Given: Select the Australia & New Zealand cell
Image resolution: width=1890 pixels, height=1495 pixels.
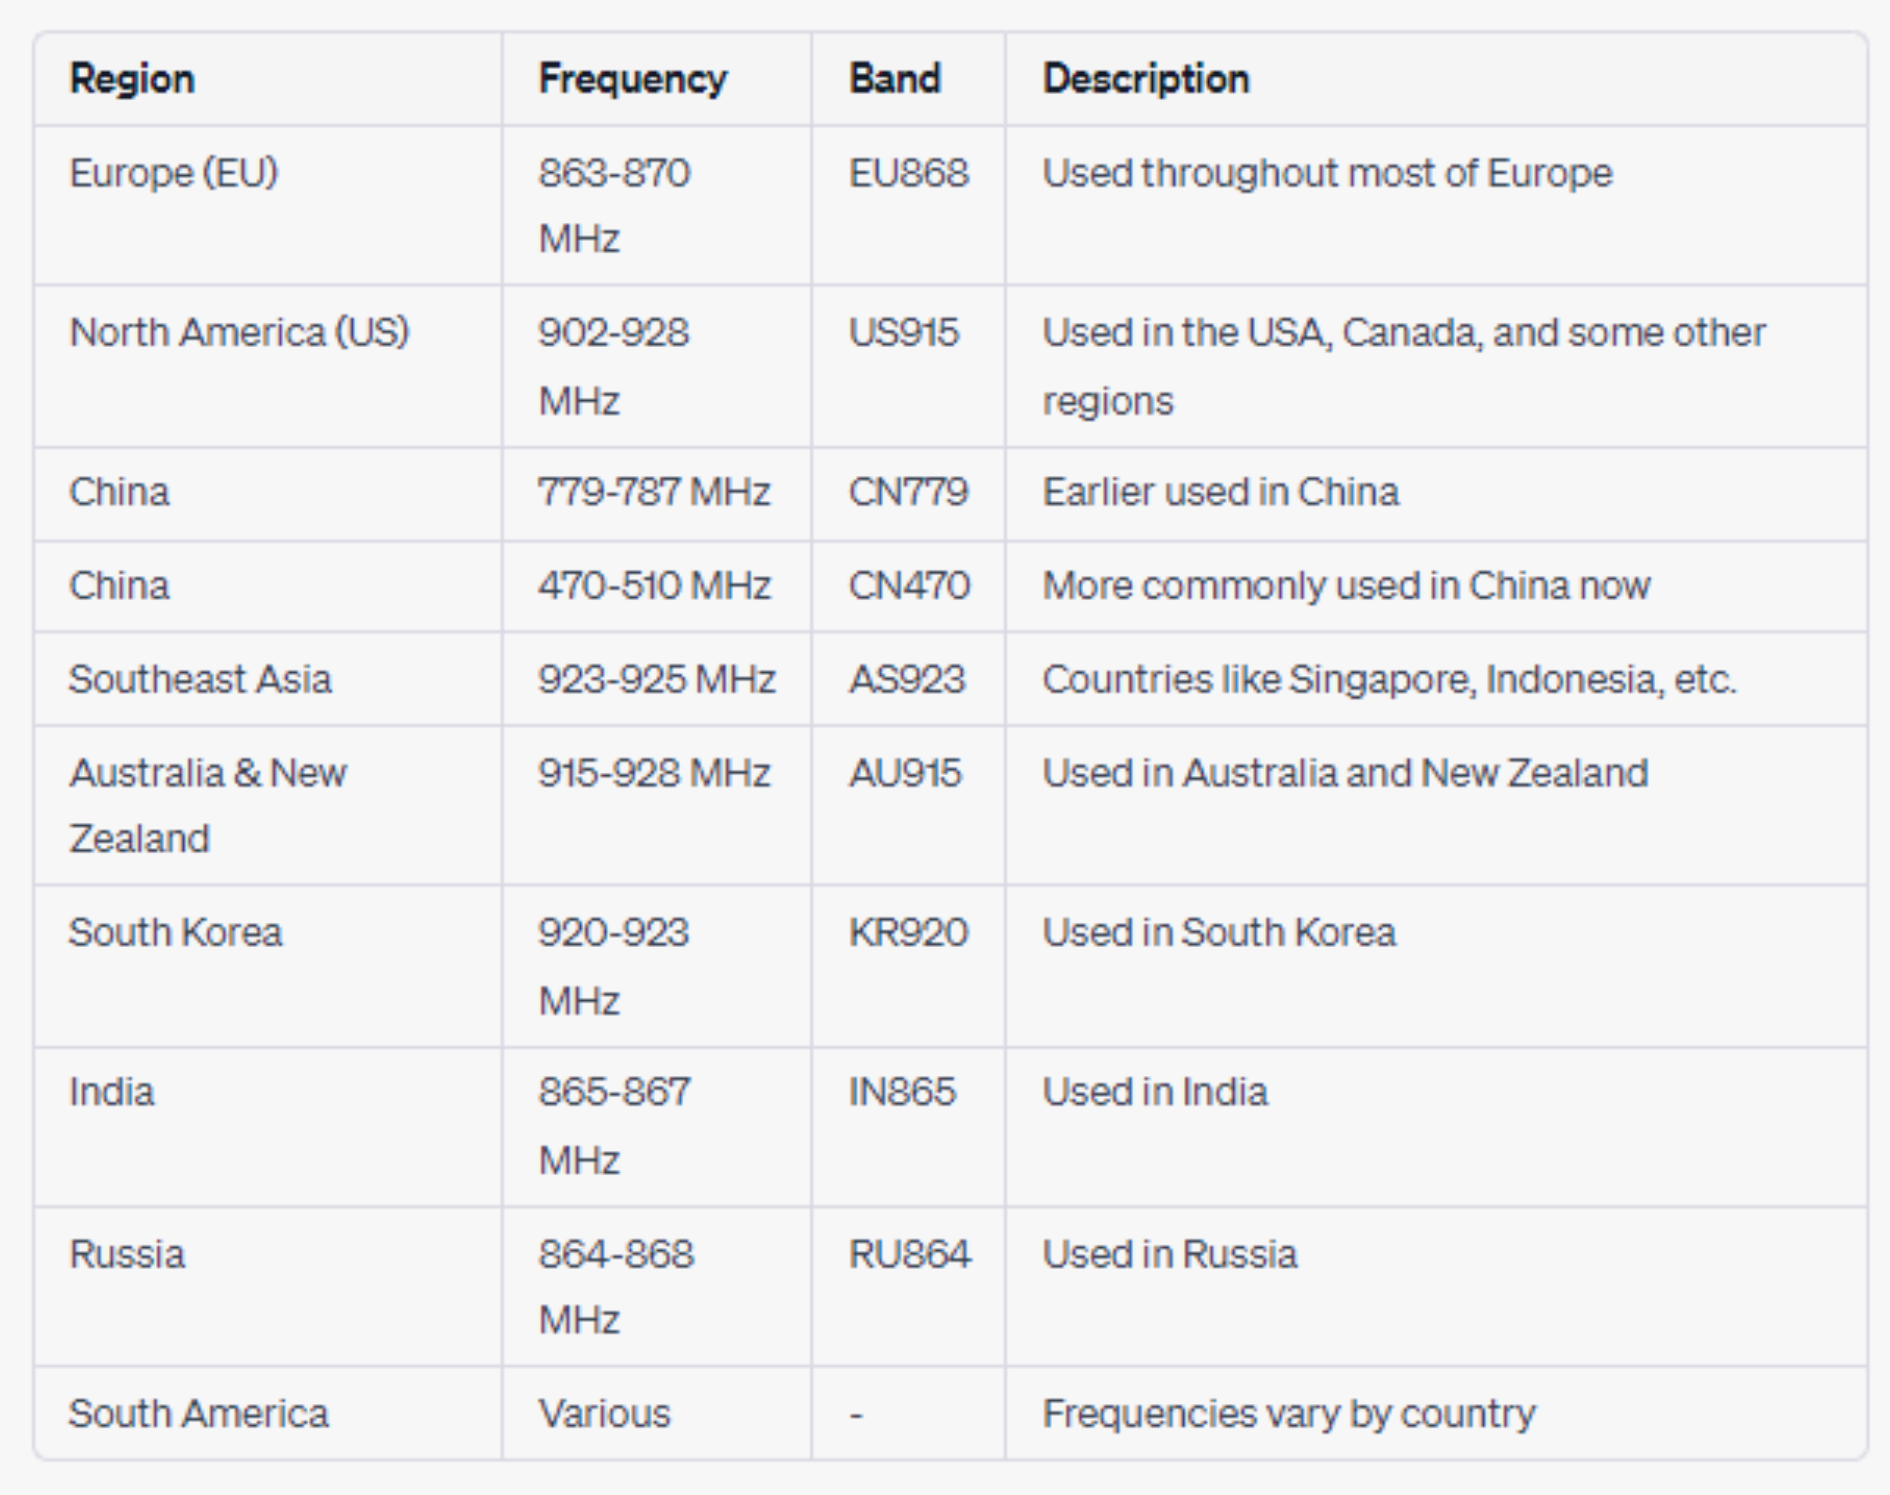Looking at the screenshot, I should coord(208,805).
